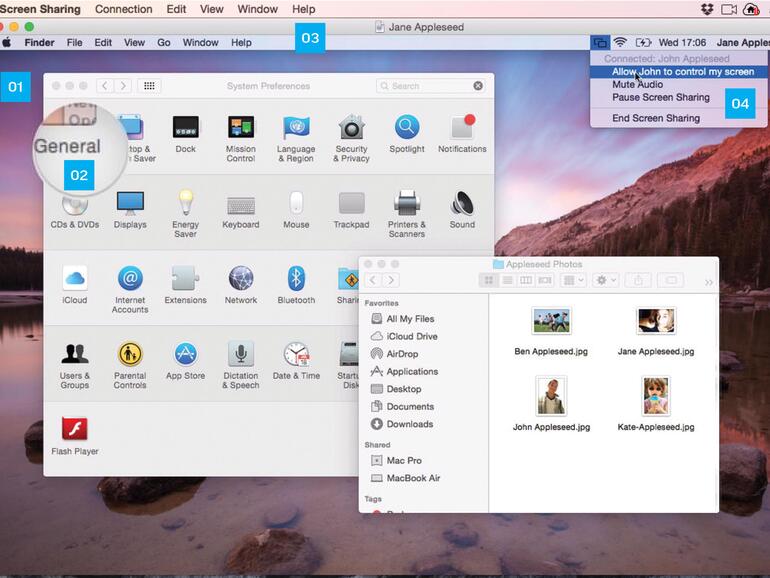Select Jane Appleseed.jpg thumbnail
Viewport: 770px width, 578px height.
coord(656,321)
